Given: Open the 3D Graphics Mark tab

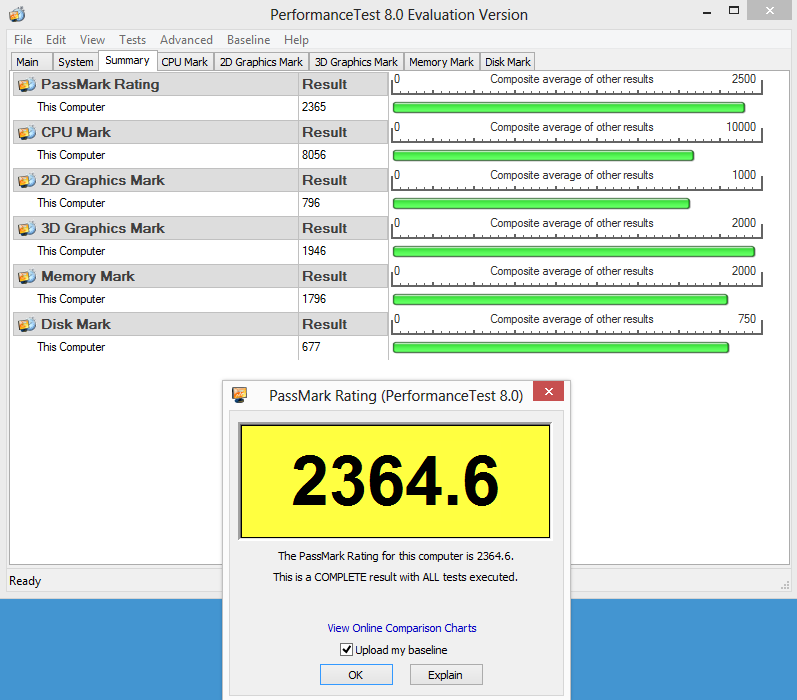Looking at the screenshot, I should pos(356,62).
